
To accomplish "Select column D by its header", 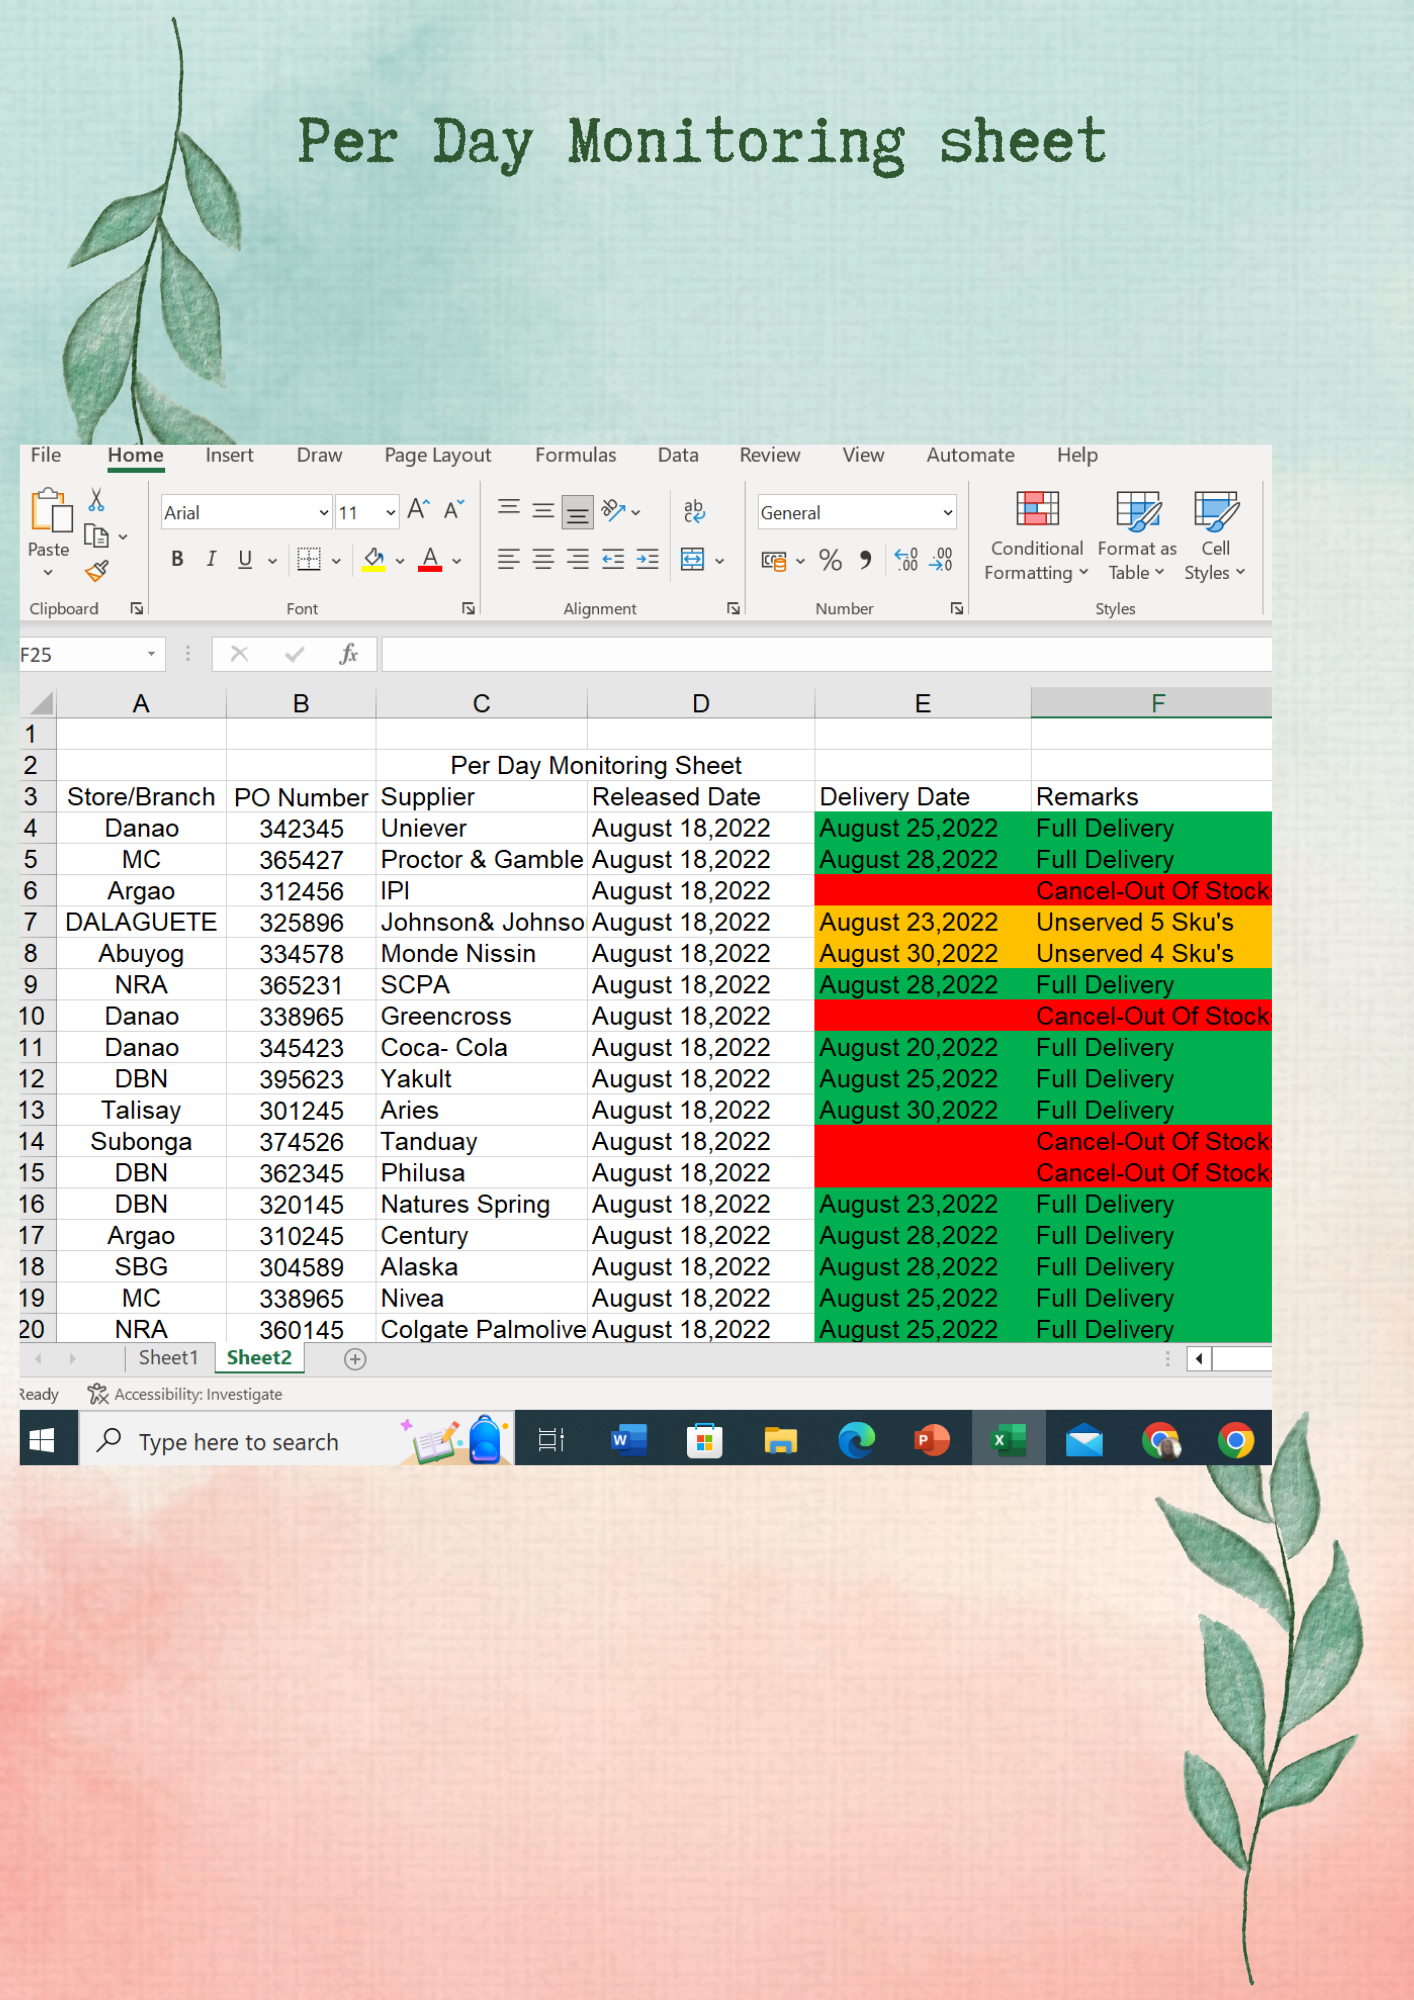I will click(x=701, y=703).
